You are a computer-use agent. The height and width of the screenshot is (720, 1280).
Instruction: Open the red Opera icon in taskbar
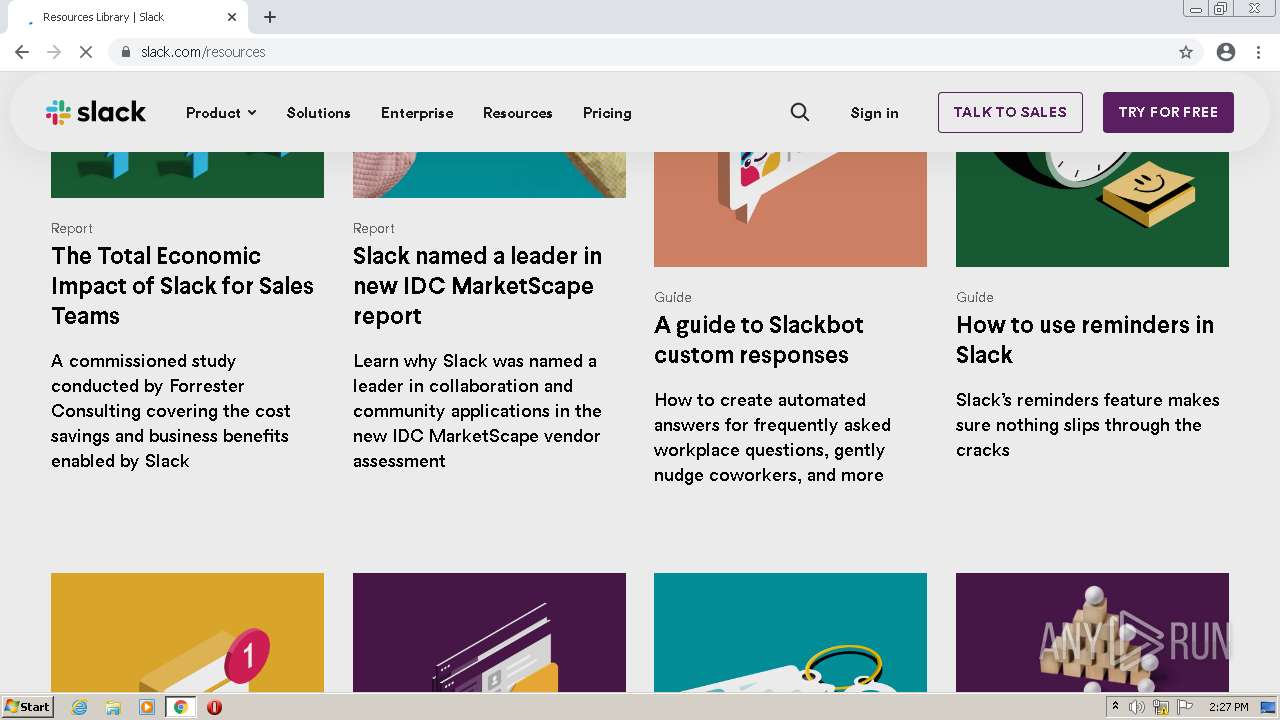[214, 707]
